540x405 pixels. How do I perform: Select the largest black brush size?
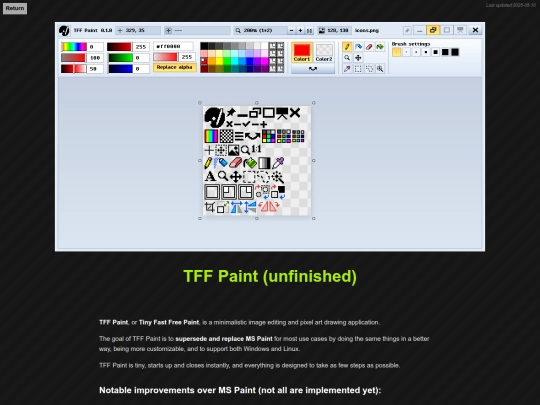[455, 52]
